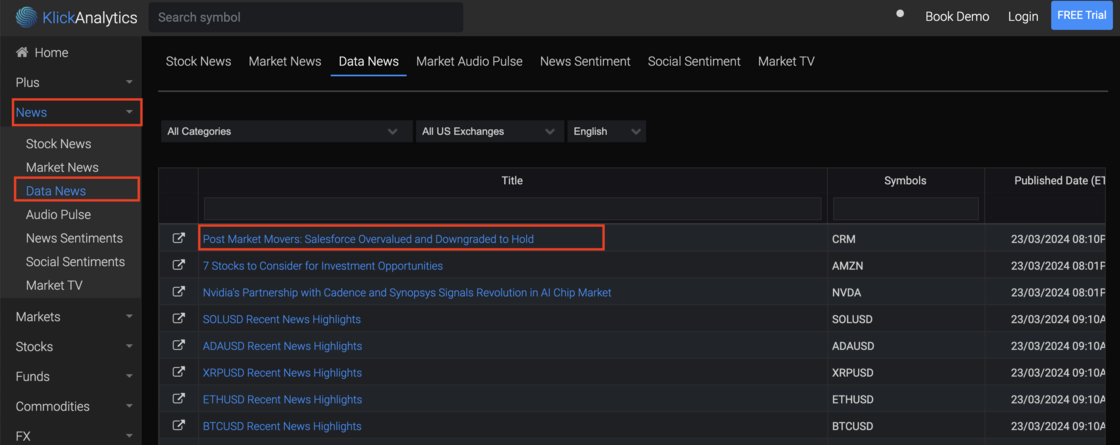1120x445 pixels.
Task: Open the Social Sentiment tab
Action: point(694,61)
